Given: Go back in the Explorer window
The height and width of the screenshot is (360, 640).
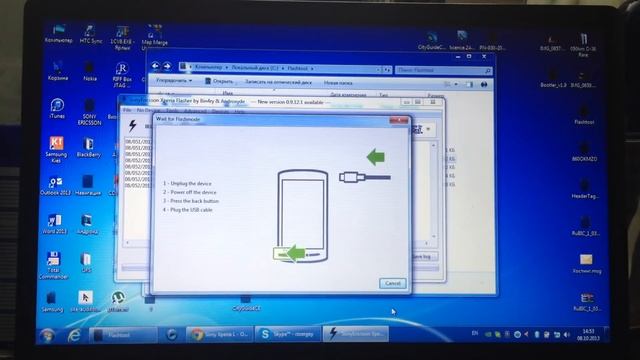Looking at the screenshot, I should (155, 66).
